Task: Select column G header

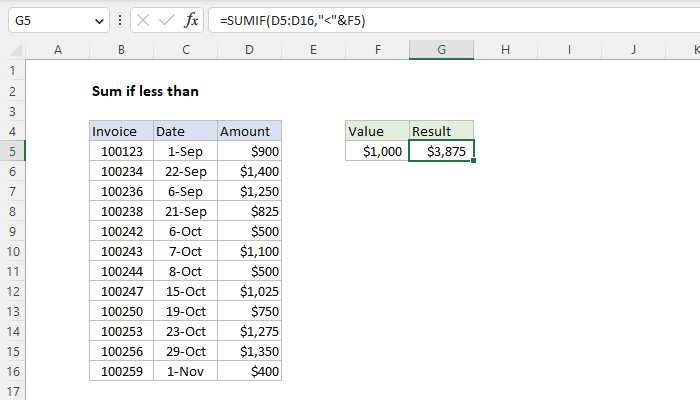Action: pos(441,50)
